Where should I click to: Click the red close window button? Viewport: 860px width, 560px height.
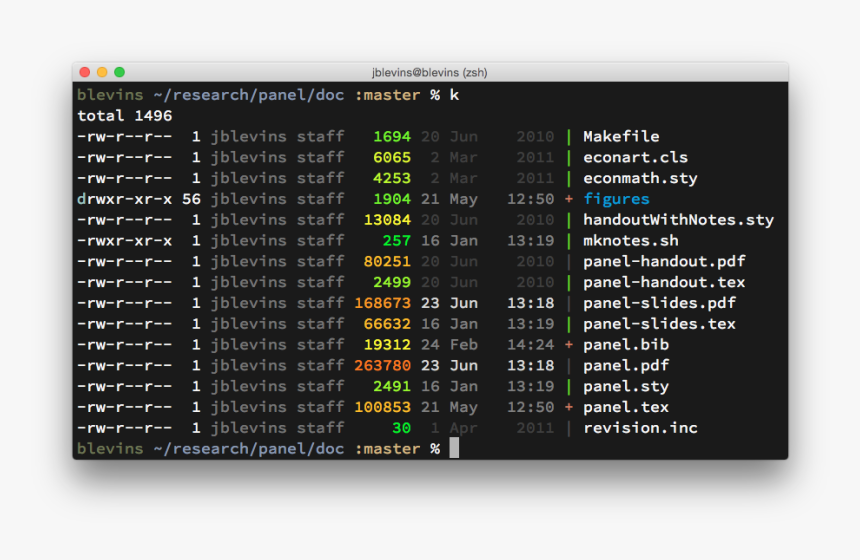(x=84, y=72)
